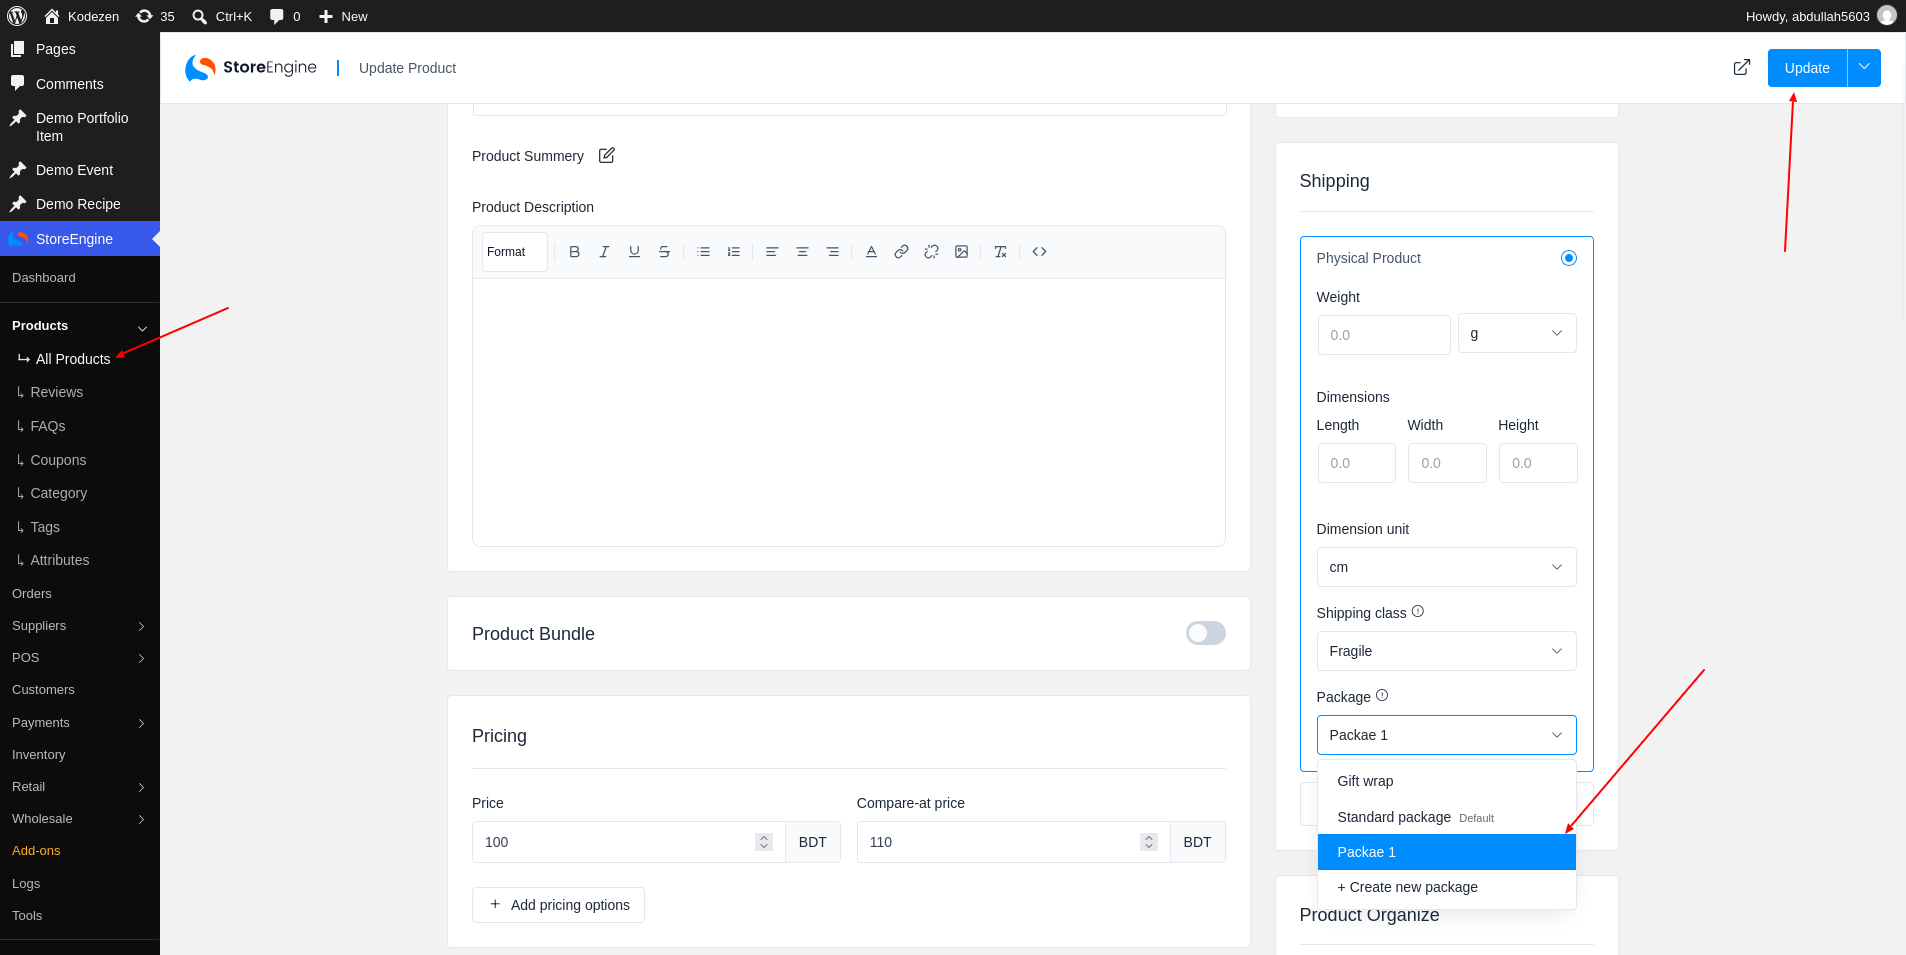
Task: Apply strikethrough in description toolbar
Action: 664,252
